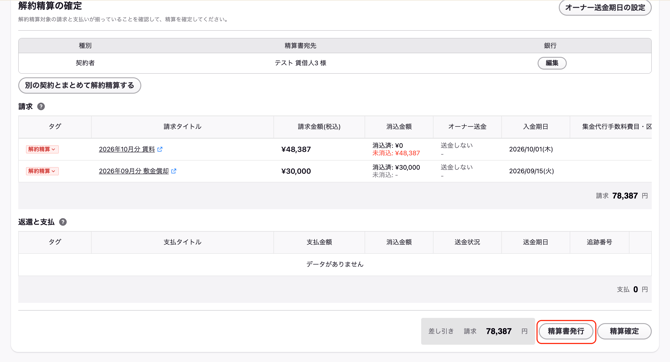Click 差し引き 請求 78,387 円 summary
This screenshot has height=362, width=670.
point(478,331)
